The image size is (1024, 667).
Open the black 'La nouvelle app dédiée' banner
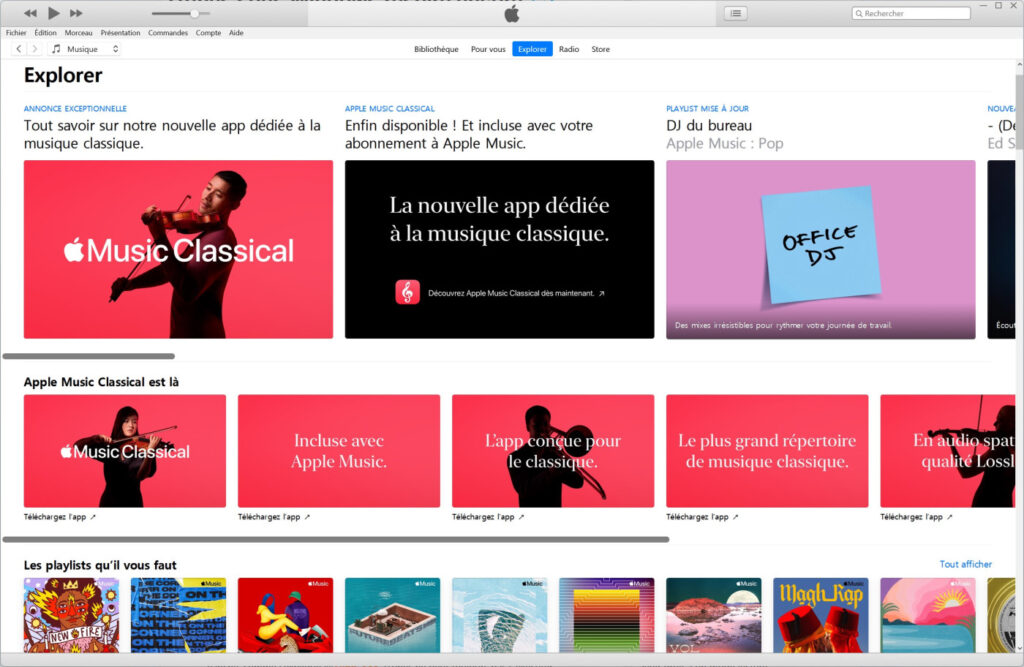coord(500,249)
